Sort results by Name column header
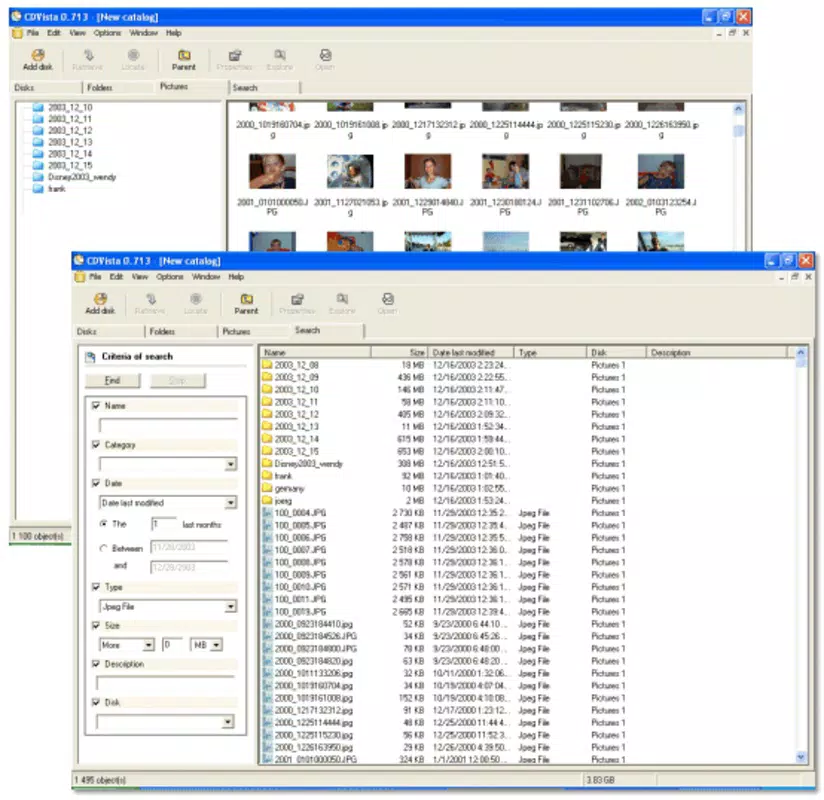The image size is (824, 800). pos(315,353)
